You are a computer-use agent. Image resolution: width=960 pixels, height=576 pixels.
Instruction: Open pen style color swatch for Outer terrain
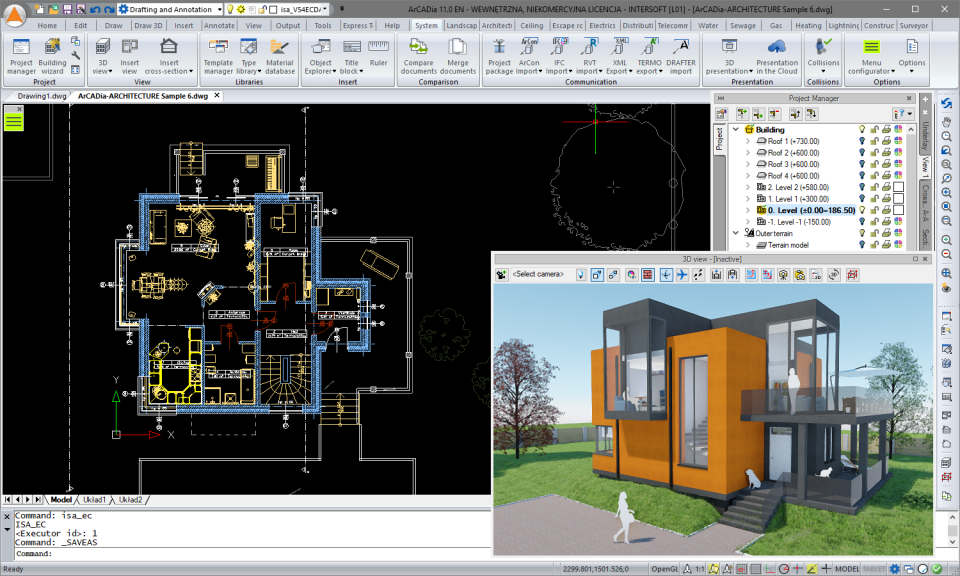(x=896, y=232)
